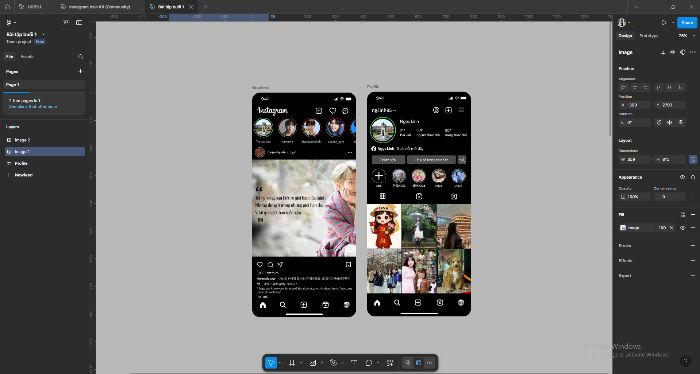Select the shape tool in bottom toolbar

tap(313, 363)
